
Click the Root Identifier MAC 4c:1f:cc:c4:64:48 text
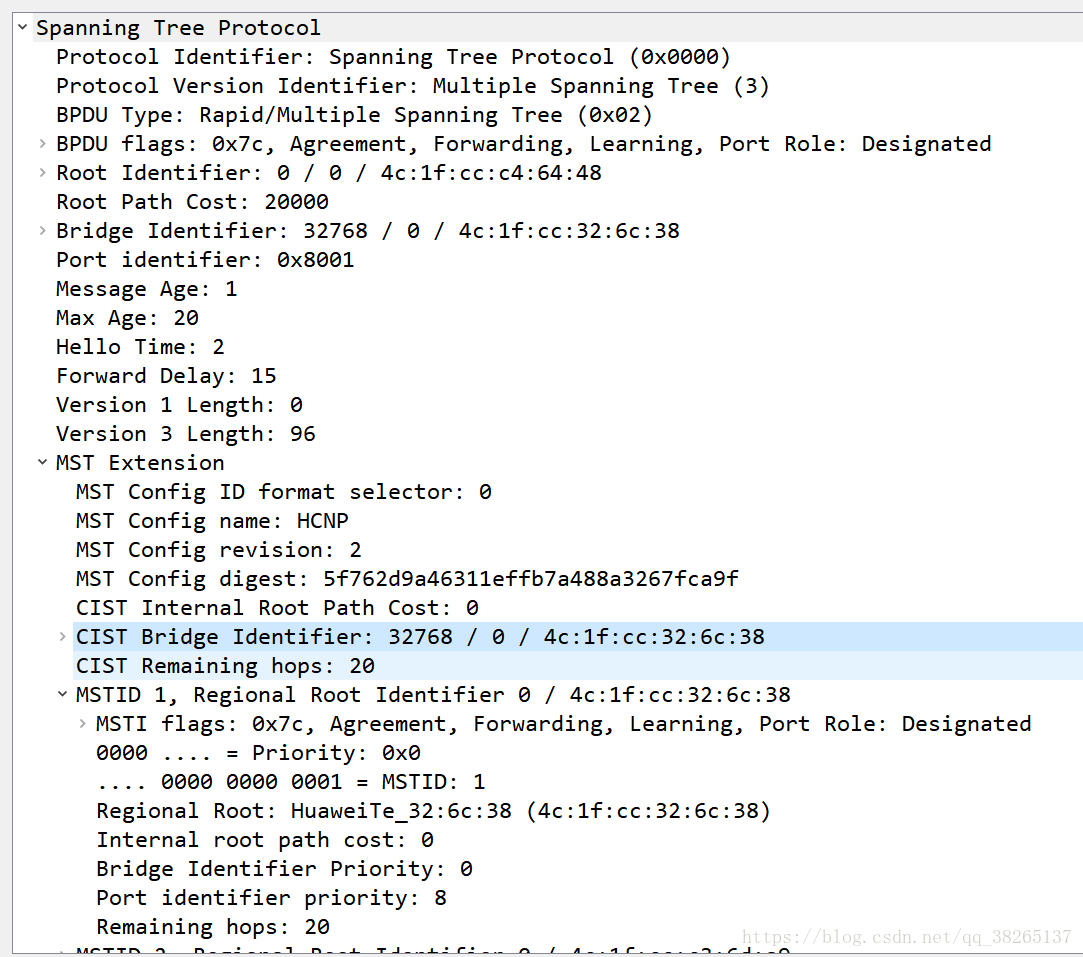[491, 173]
